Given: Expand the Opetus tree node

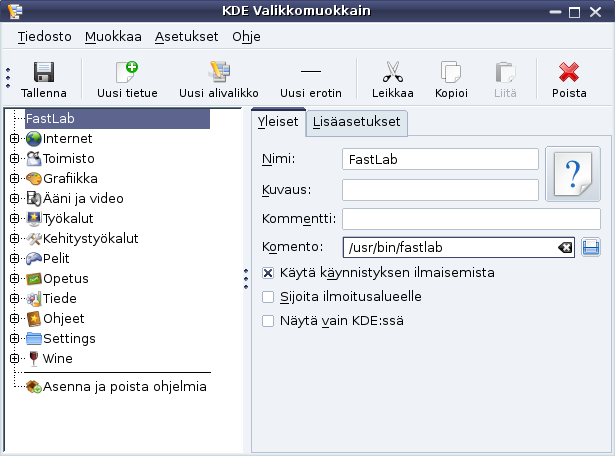Looking at the screenshot, I should 14,278.
